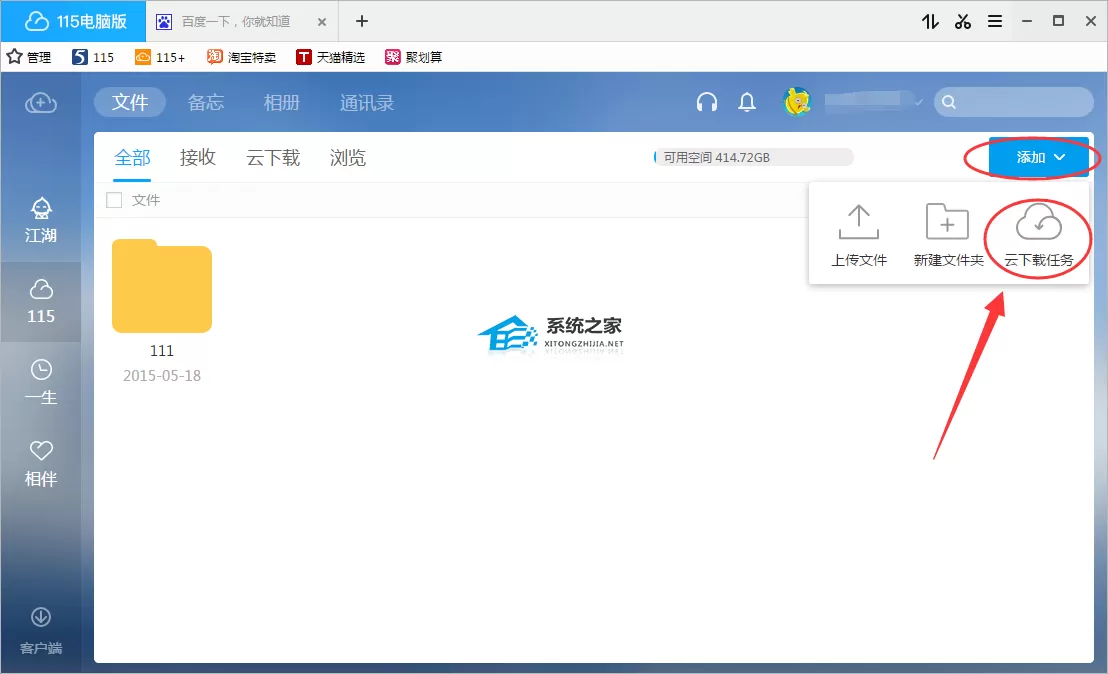Click the notification bell icon

click(x=747, y=102)
